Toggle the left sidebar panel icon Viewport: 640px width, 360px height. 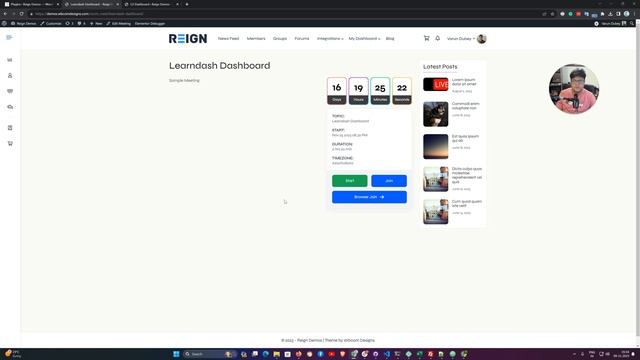pyautogui.click(x=9, y=38)
